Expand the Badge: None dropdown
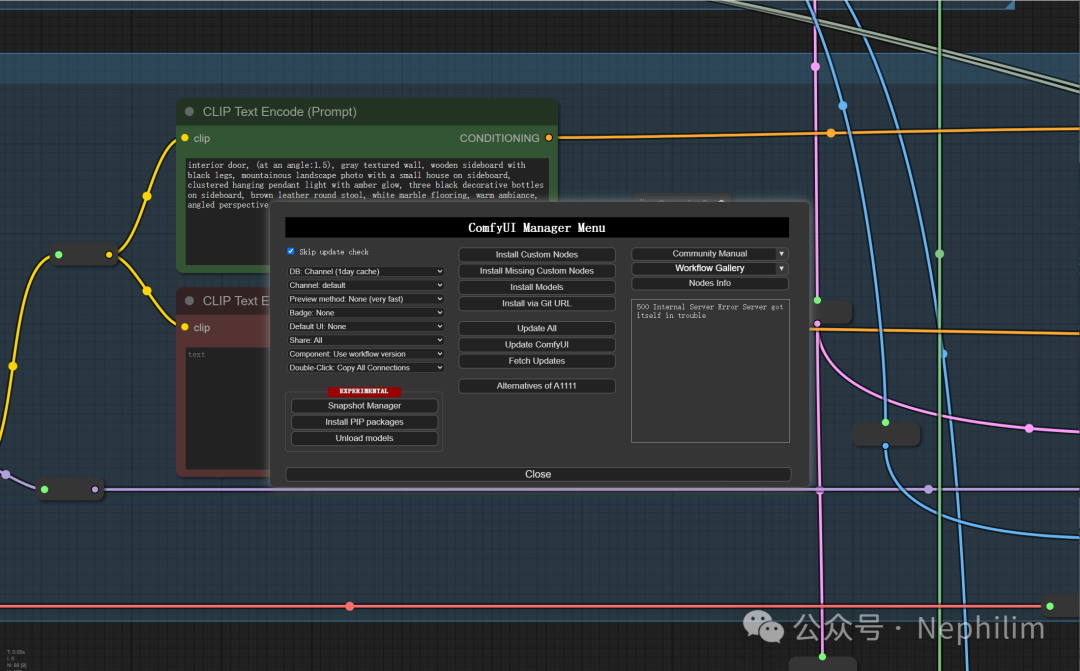The image size is (1080, 671). [366, 312]
